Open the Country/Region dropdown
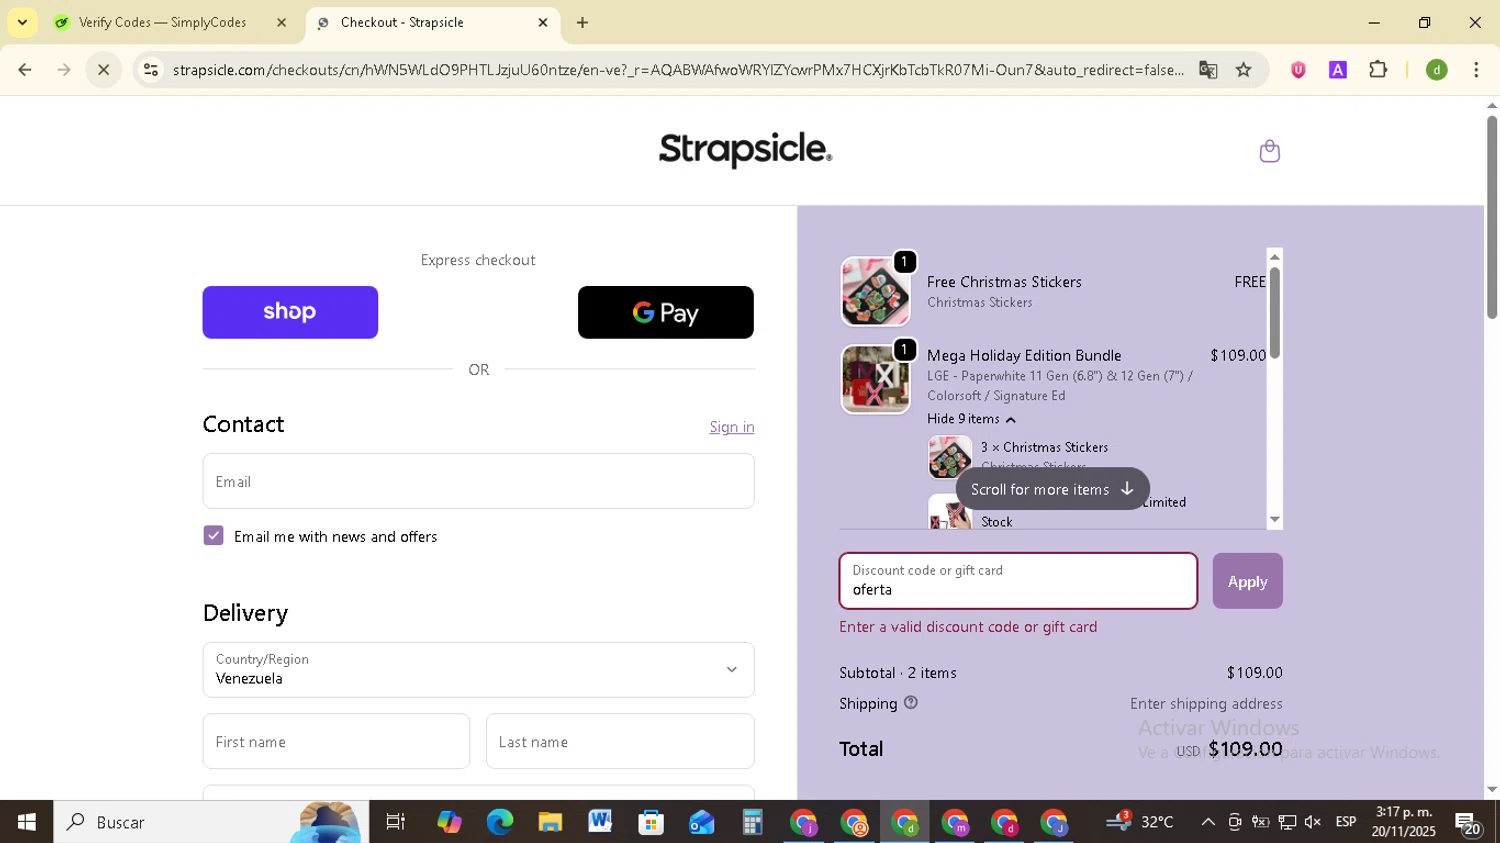The width and height of the screenshot is (1500, 843). [478, 670]
